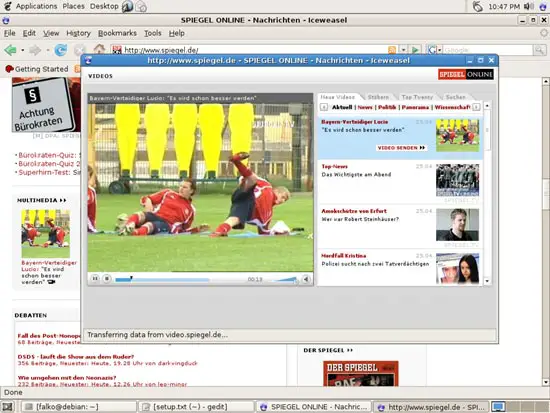Open the Top-News video thumbnail
The width and height of the screenshot is (550, 413).
tap(457, 180)
